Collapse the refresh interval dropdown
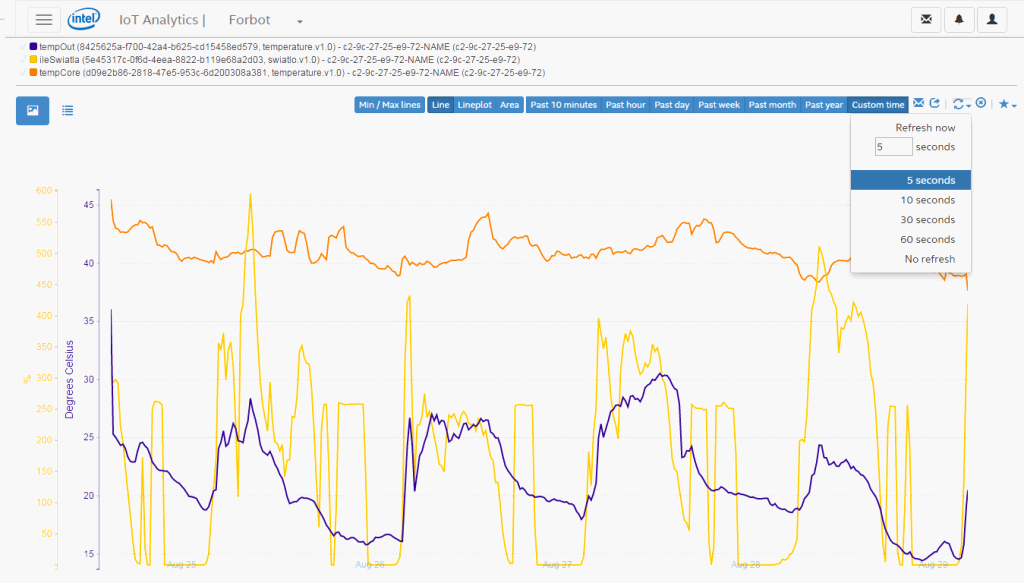The width and height of the screenshot is (1024, 583). click(x=961, y=104)
